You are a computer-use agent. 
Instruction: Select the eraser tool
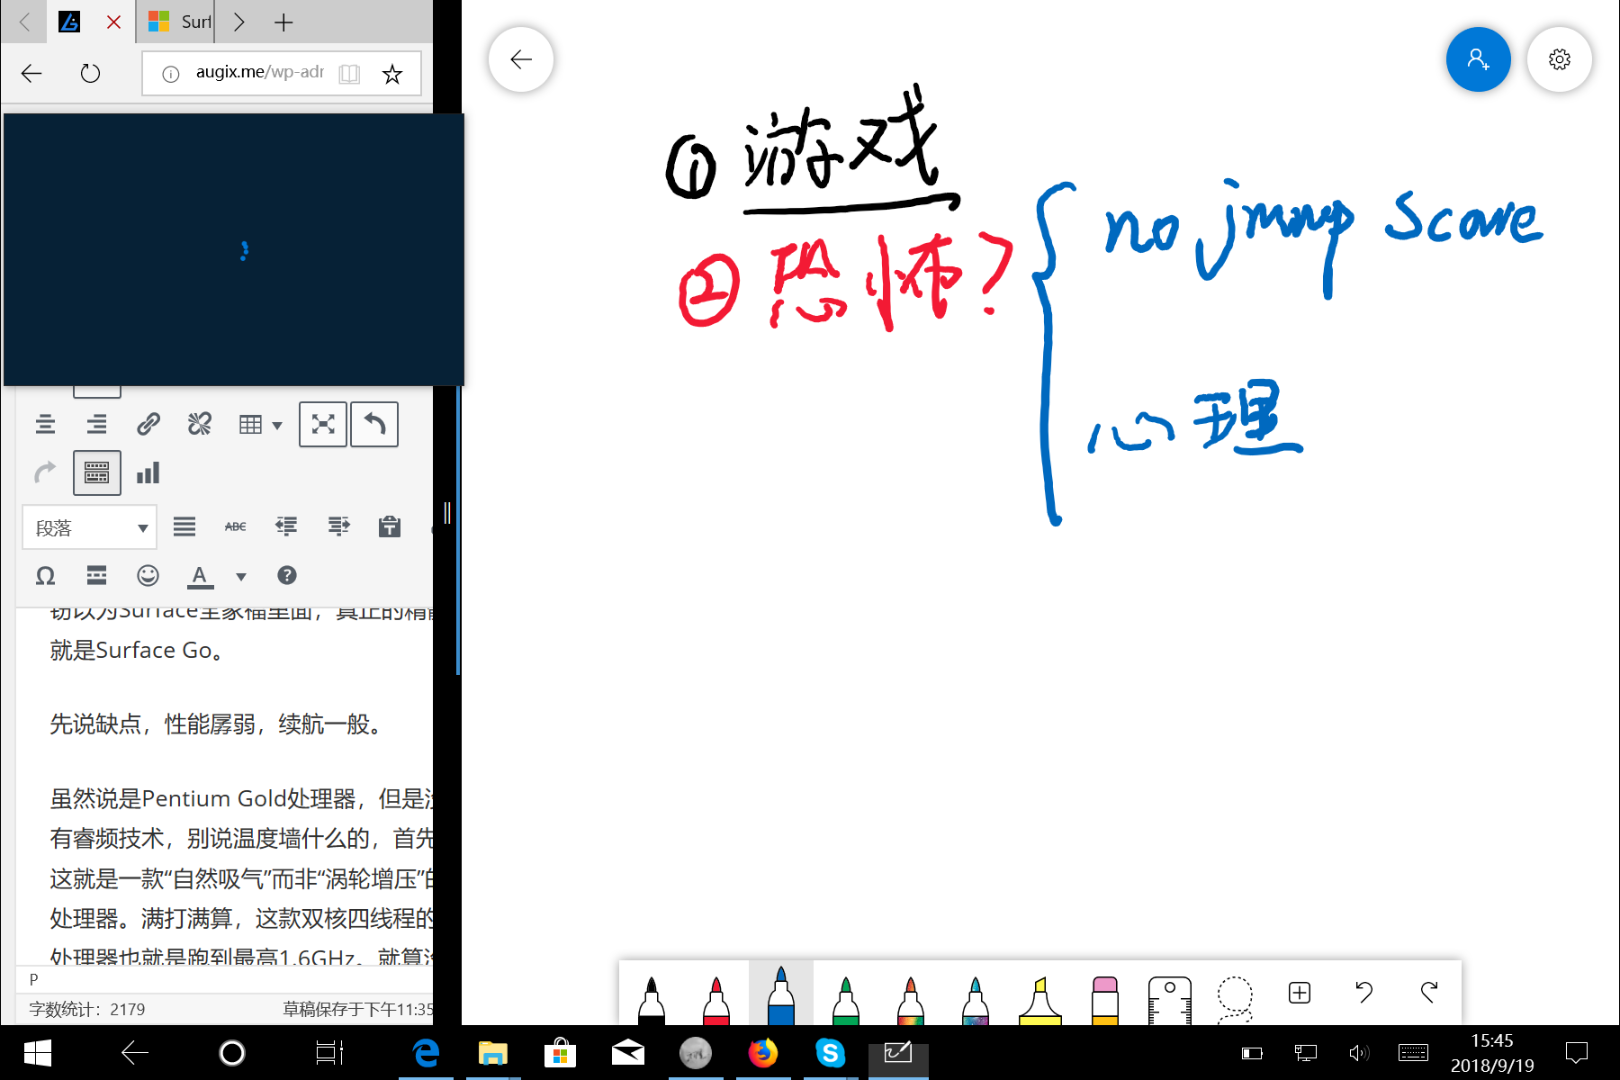[1104, 998]
